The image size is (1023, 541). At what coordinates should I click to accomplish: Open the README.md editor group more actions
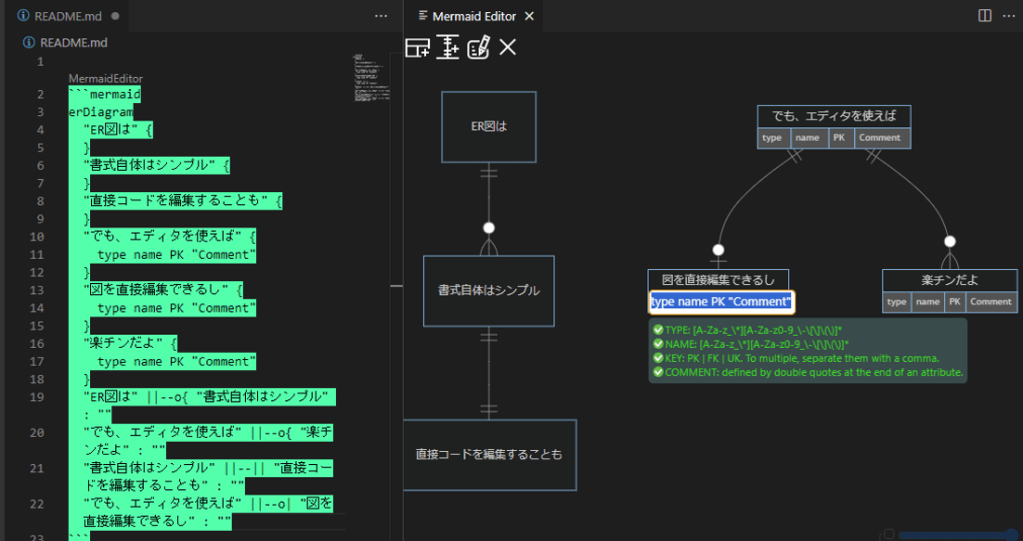[380, 16]
